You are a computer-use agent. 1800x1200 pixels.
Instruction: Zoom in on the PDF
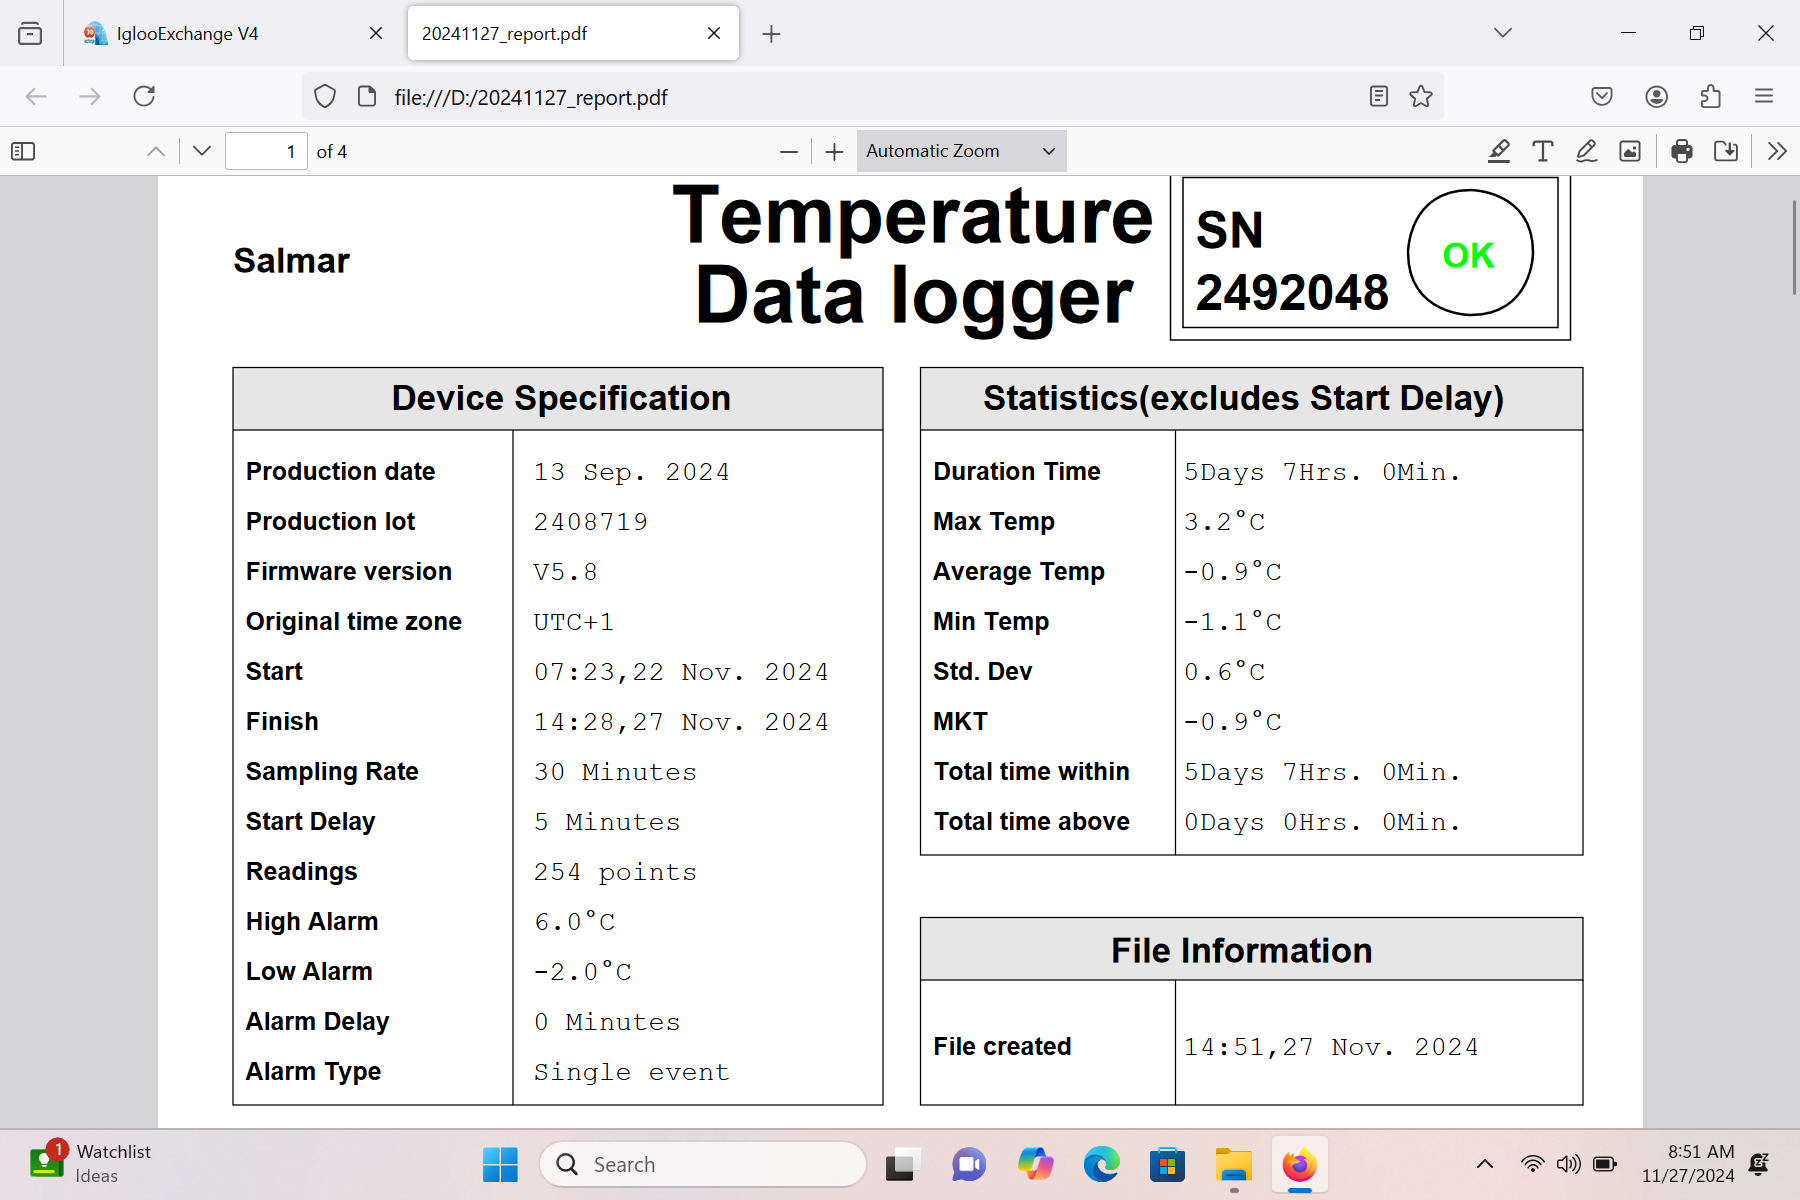(835, 151)
